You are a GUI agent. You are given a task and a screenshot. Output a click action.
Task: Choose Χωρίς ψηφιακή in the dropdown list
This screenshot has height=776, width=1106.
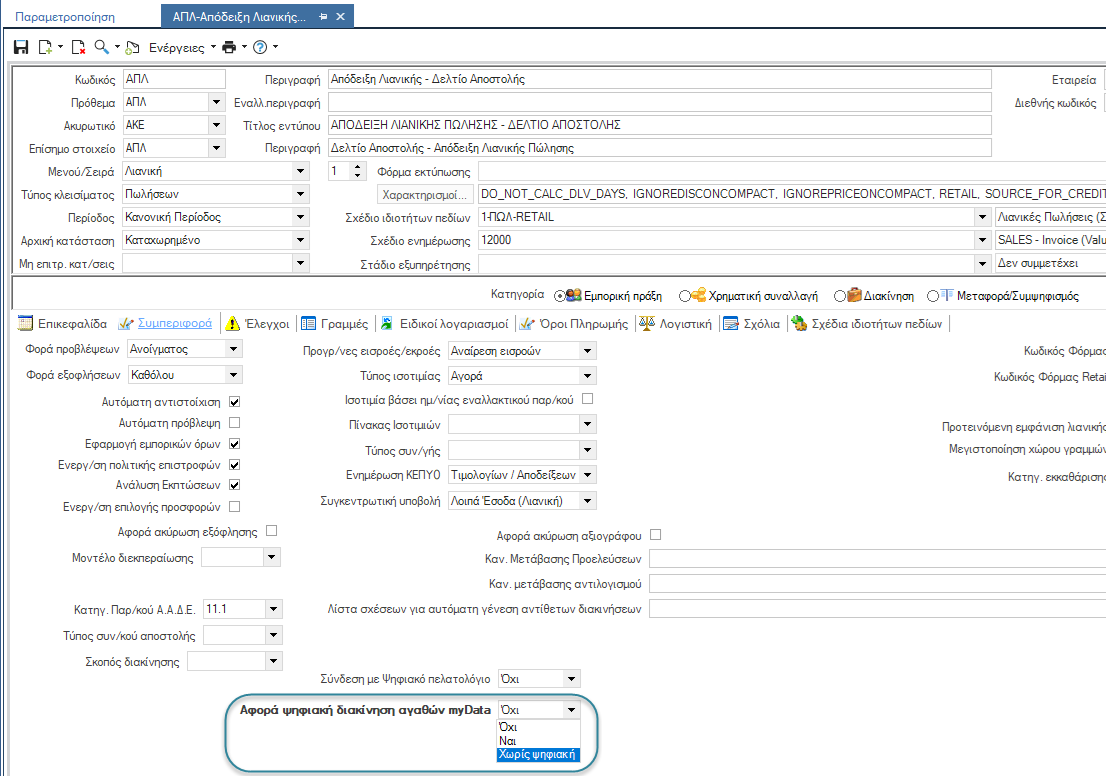[539, 754]
